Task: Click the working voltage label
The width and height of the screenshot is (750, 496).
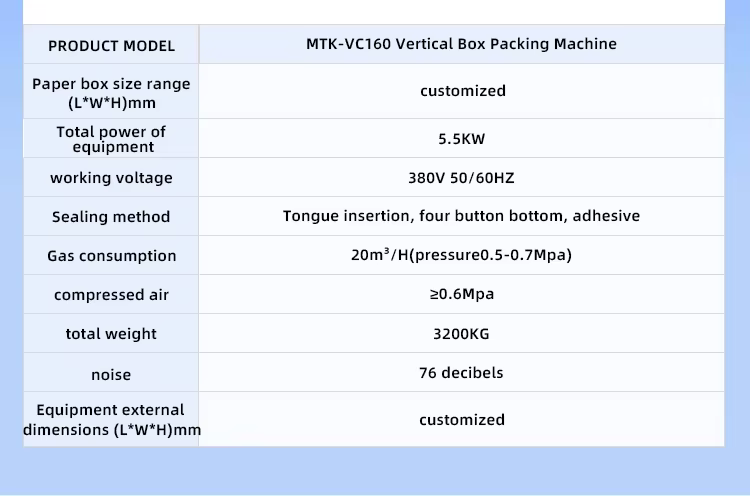Action: pos(111,178)
